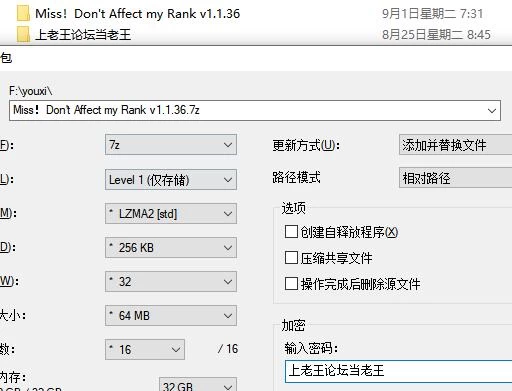Open compression level Level 1 dropdown

[171, 180]
